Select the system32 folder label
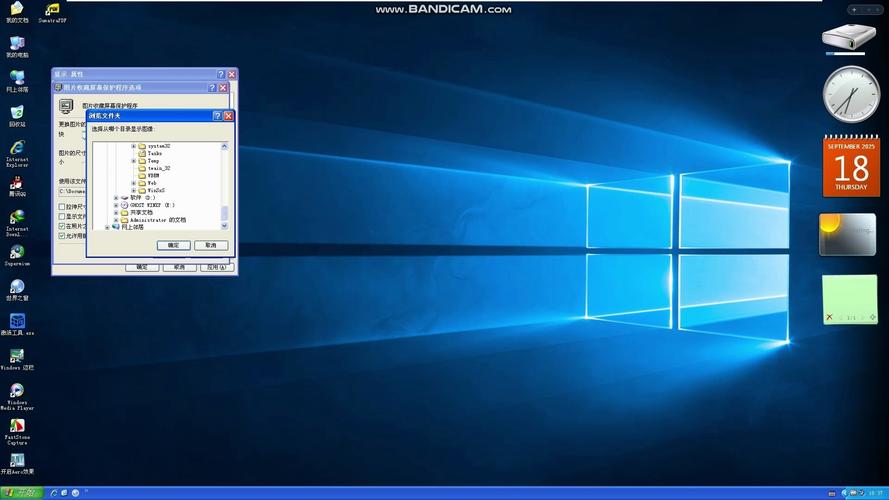This screenshot has width=889, height=500. [159, 146]
